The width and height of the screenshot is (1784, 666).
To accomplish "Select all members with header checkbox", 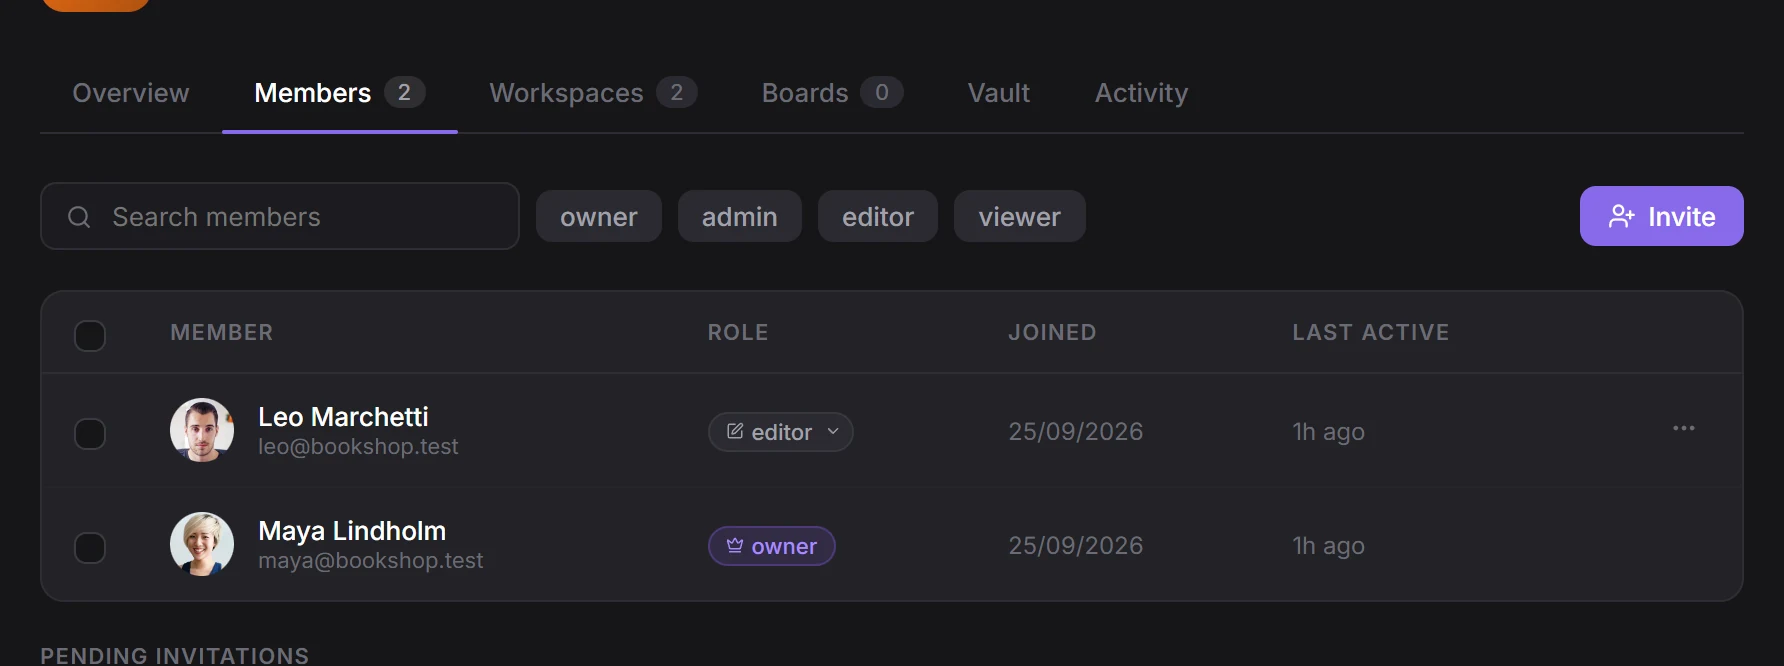I will [x=90, y=336].
